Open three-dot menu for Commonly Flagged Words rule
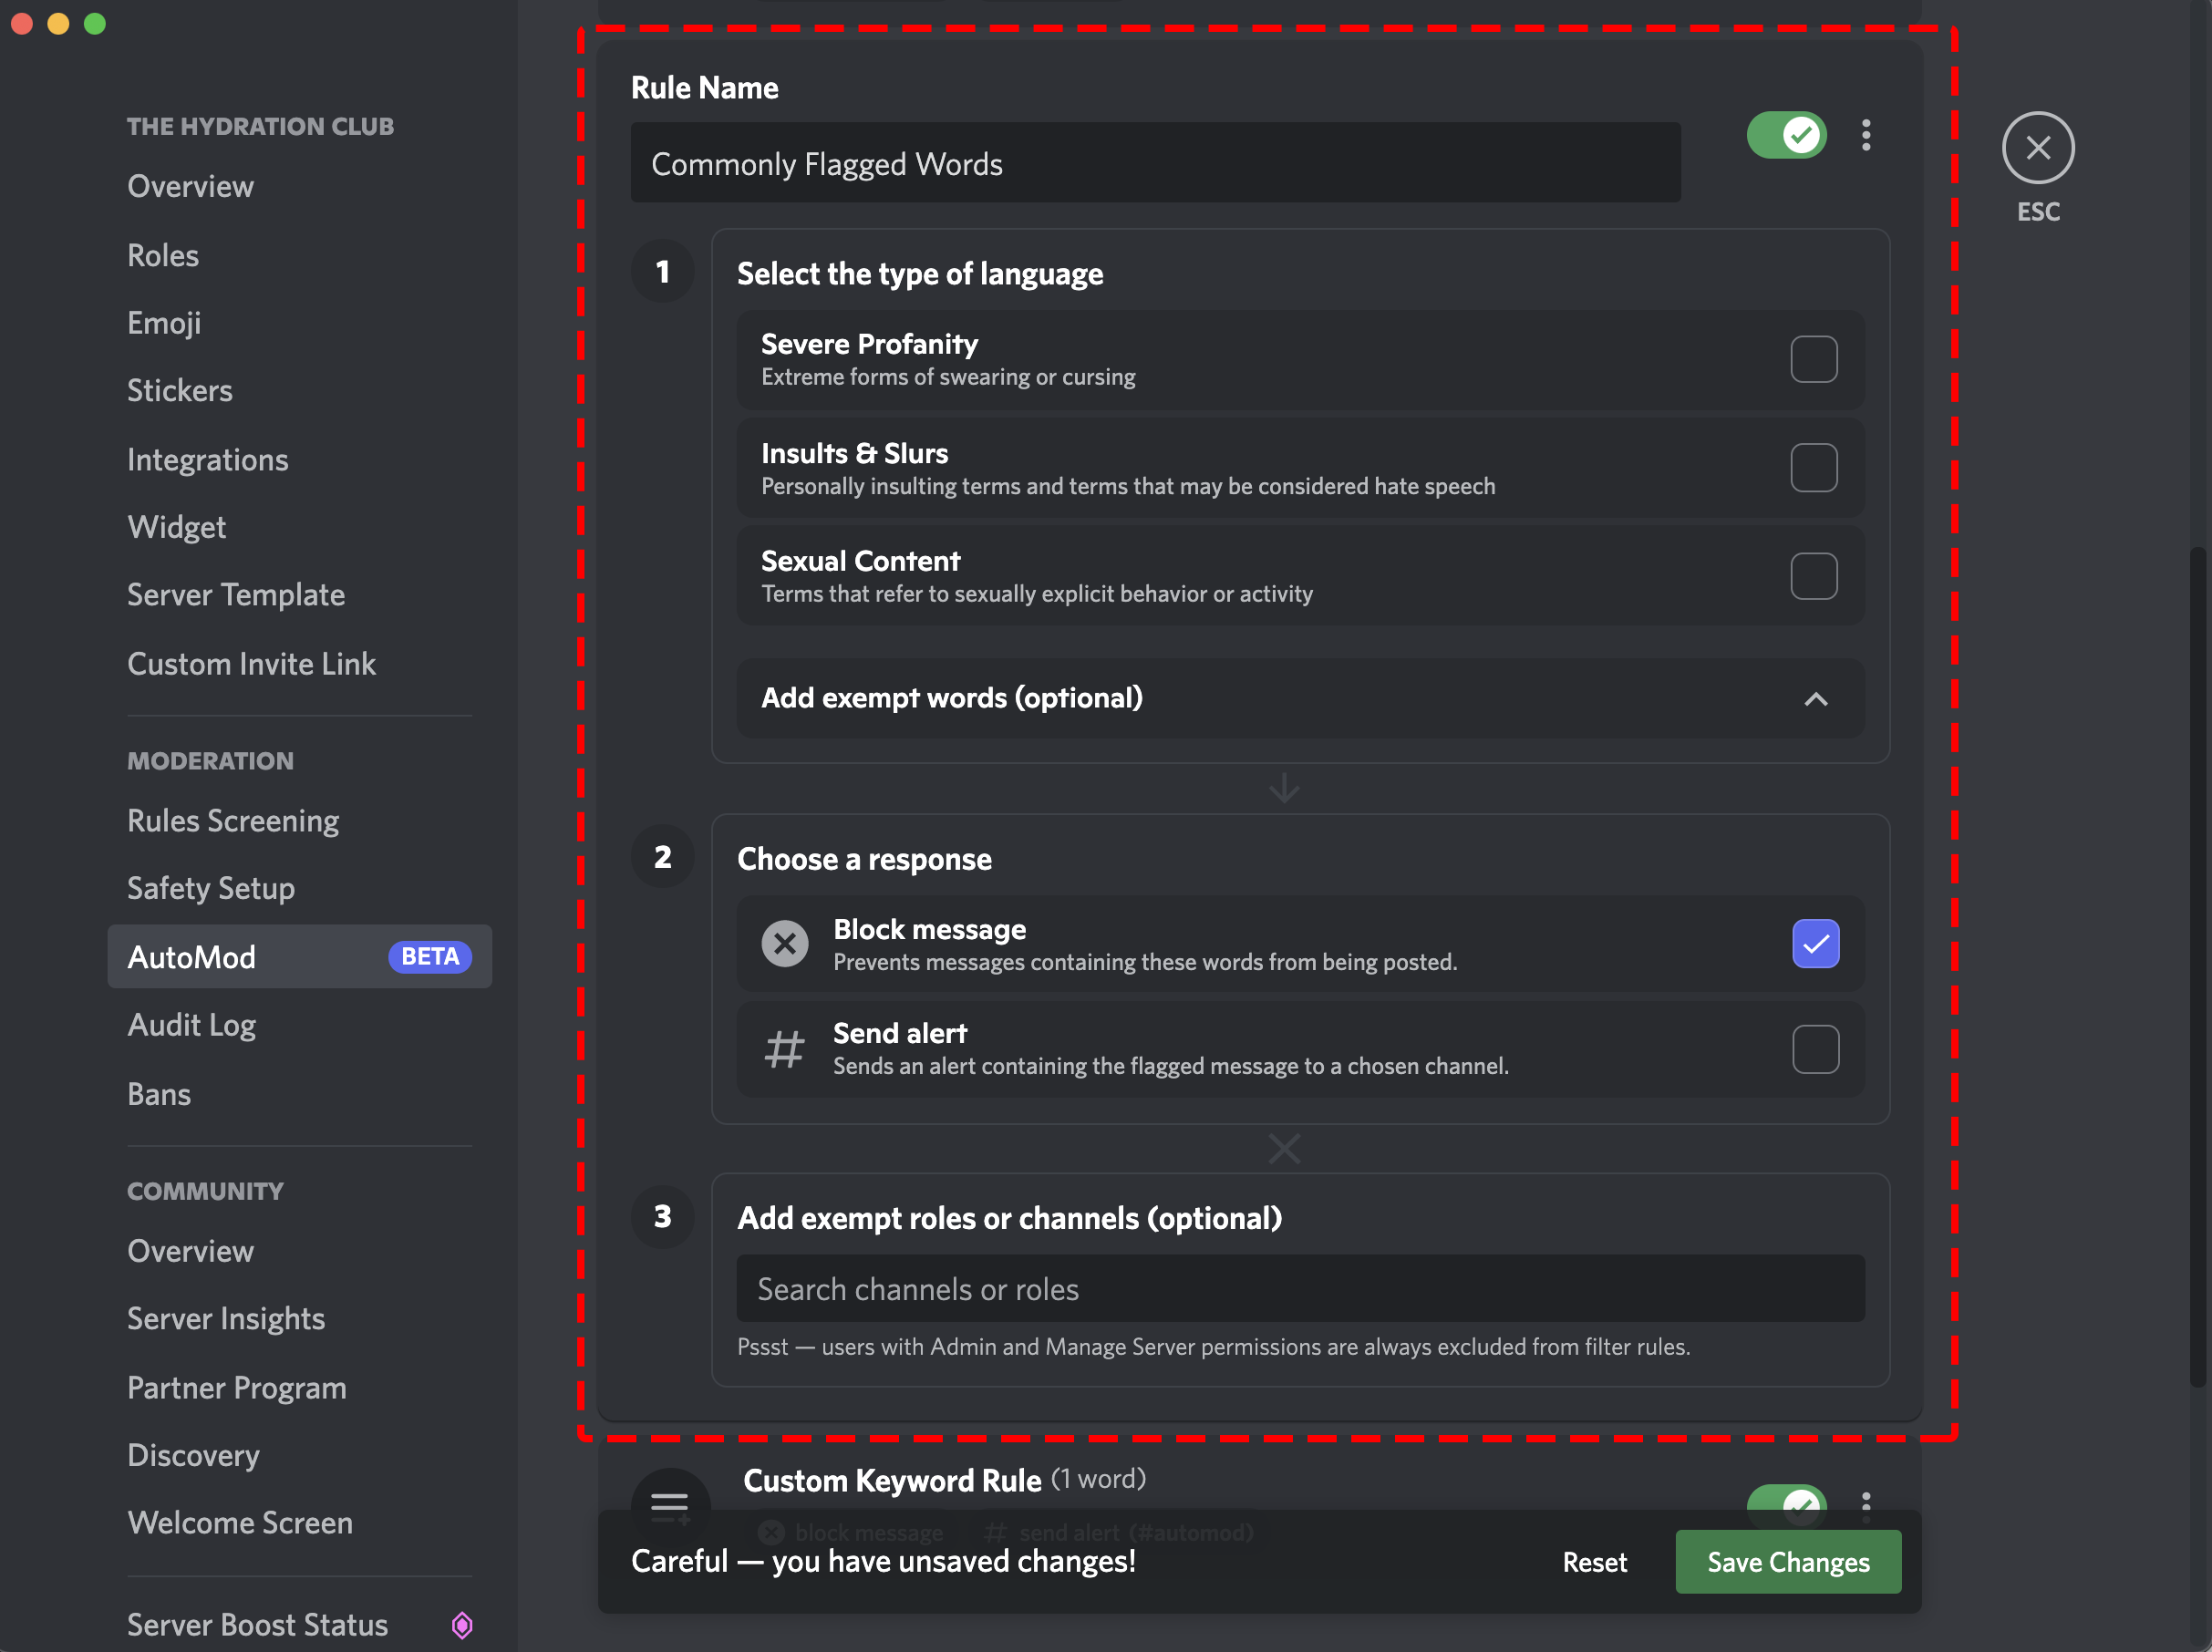This screenshot has width=2212, height=1652. pyautogui.click(x=1865, y=135)
